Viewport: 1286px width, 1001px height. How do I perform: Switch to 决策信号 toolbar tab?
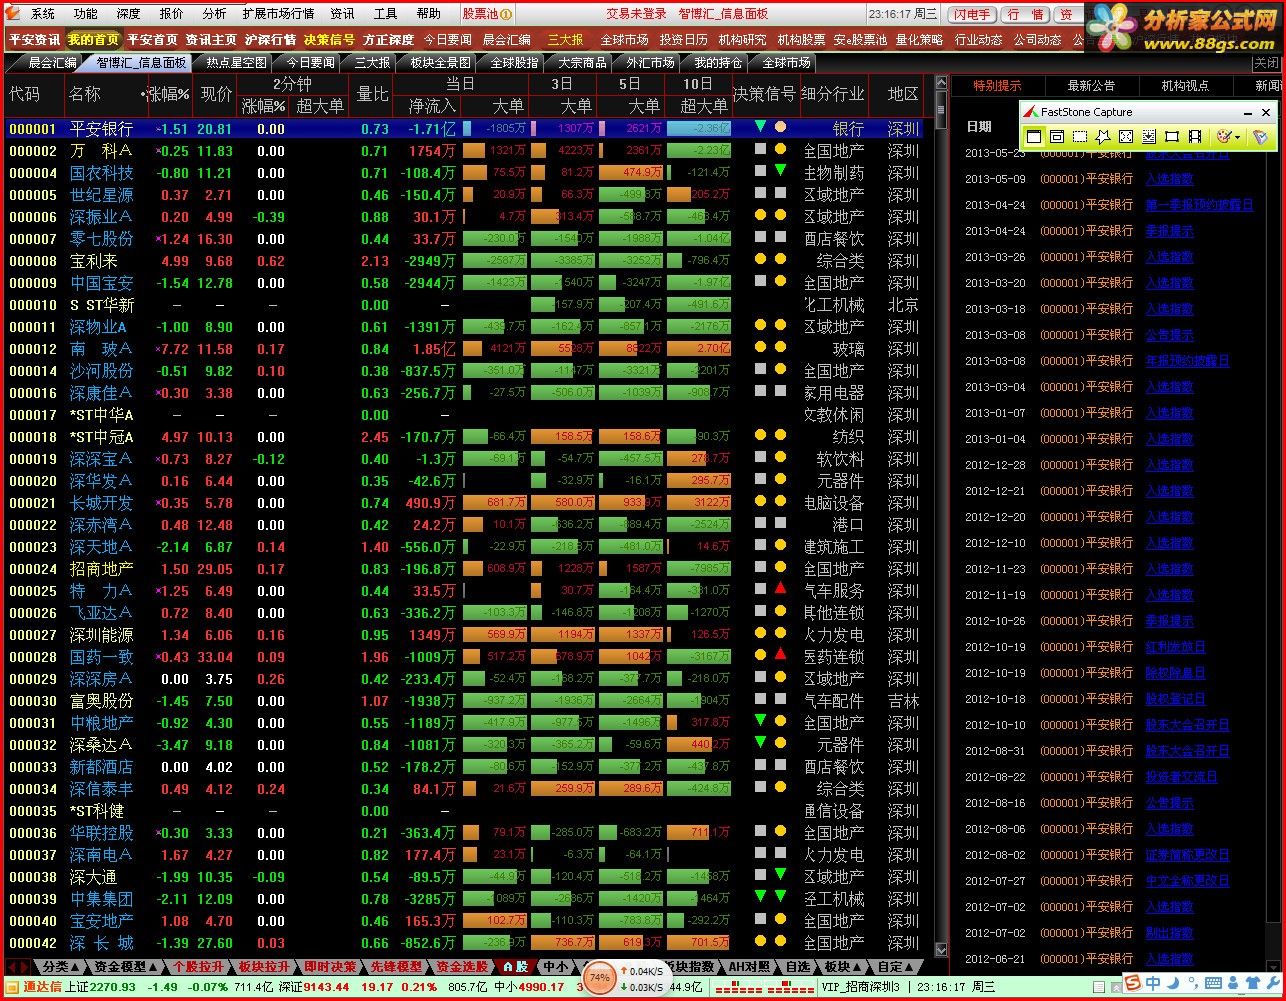pos(329,40)
